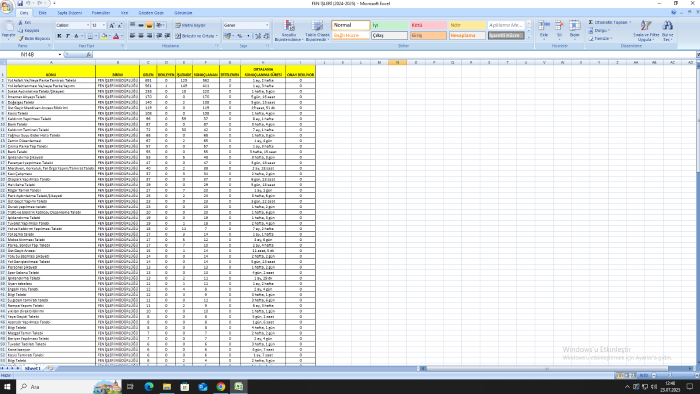Open the Veri tab

[x=125, y=13]
